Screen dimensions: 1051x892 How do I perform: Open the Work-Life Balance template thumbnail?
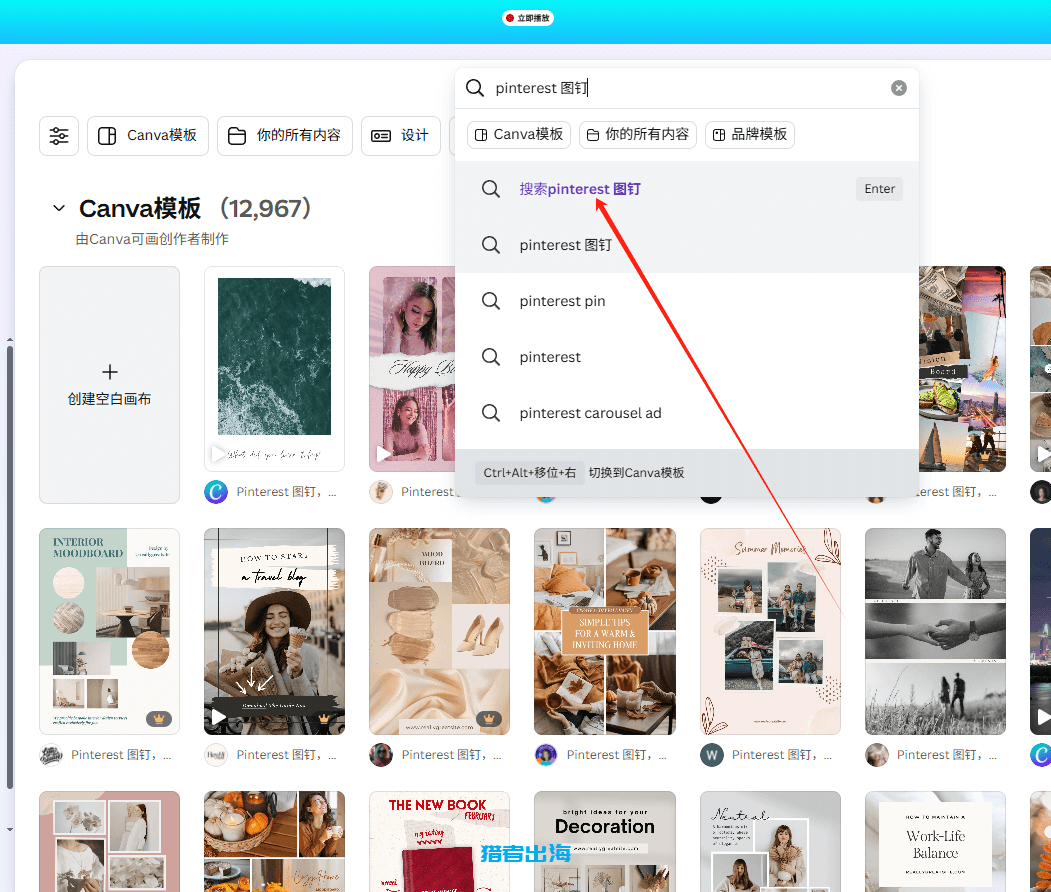tap(935, 842)
